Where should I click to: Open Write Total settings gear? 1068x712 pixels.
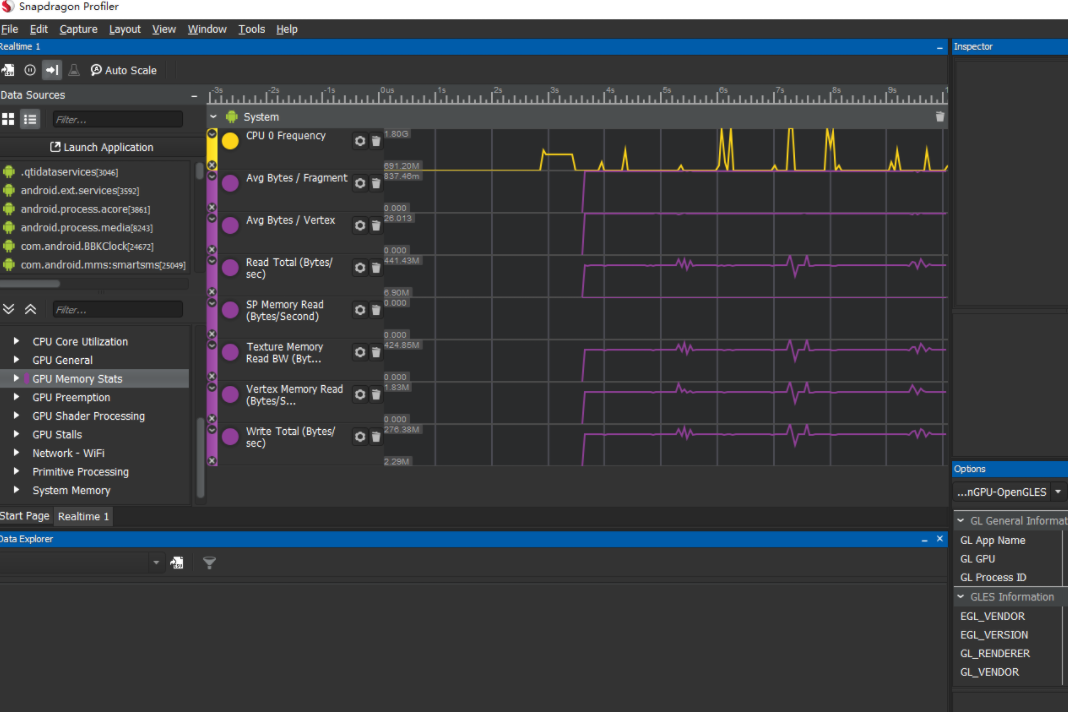coord(360,437)
